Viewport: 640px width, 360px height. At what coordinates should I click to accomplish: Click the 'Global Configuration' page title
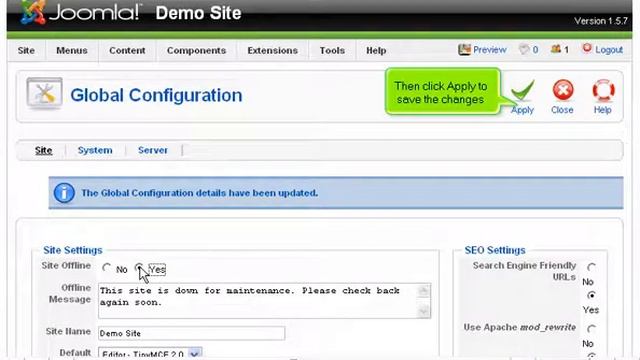pos(156,95)
